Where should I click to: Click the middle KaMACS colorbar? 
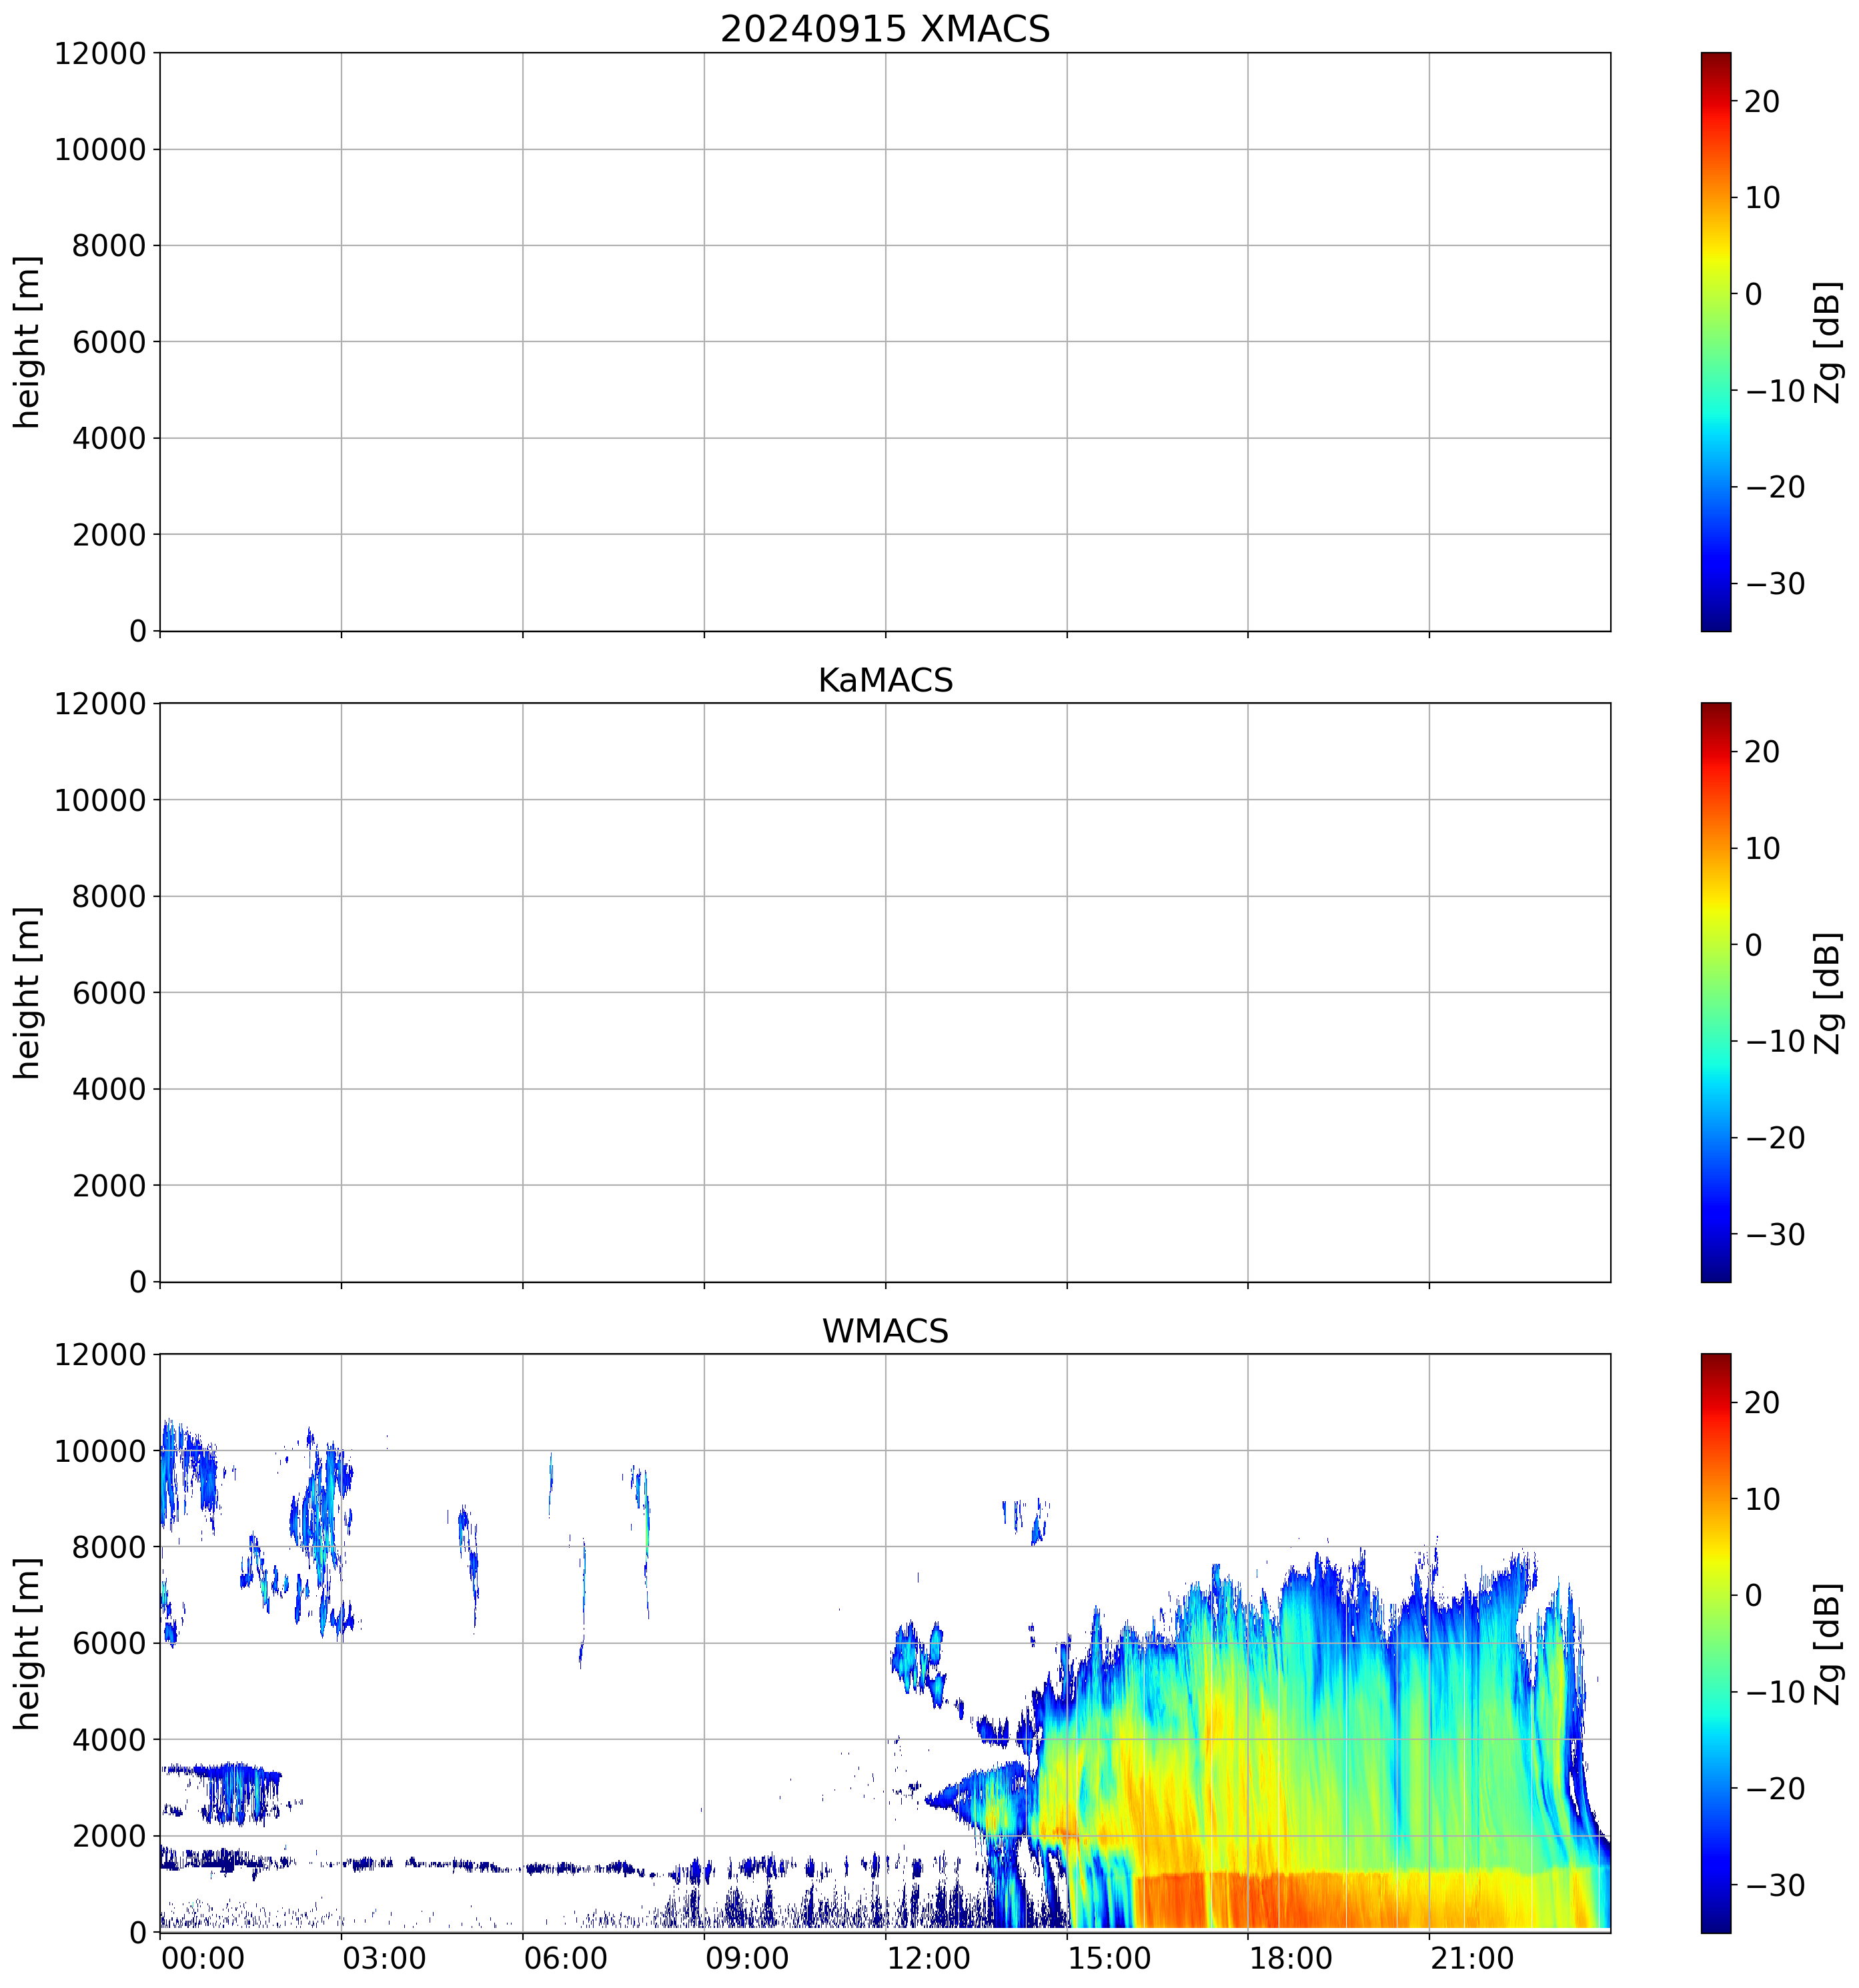[x=1715, y=992]
